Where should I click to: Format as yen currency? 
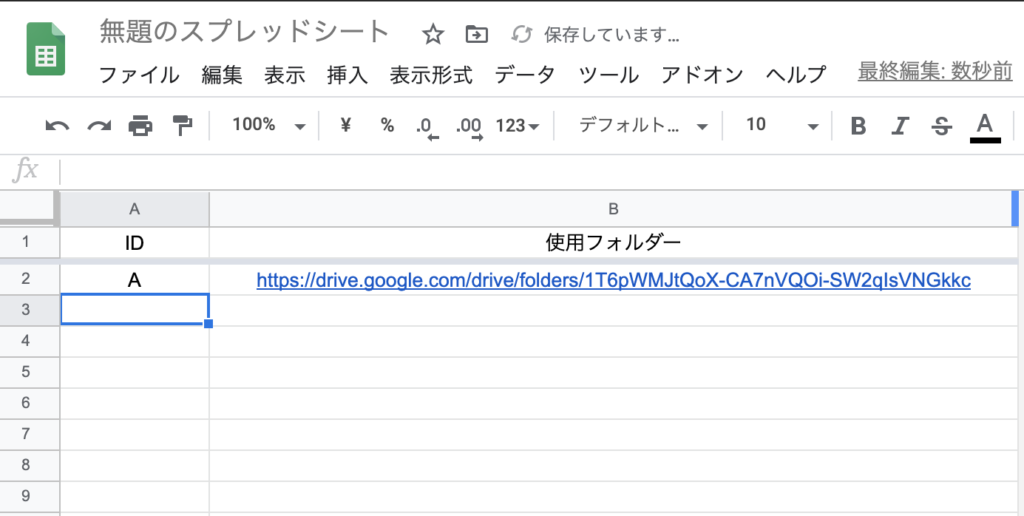coord(346,125)
